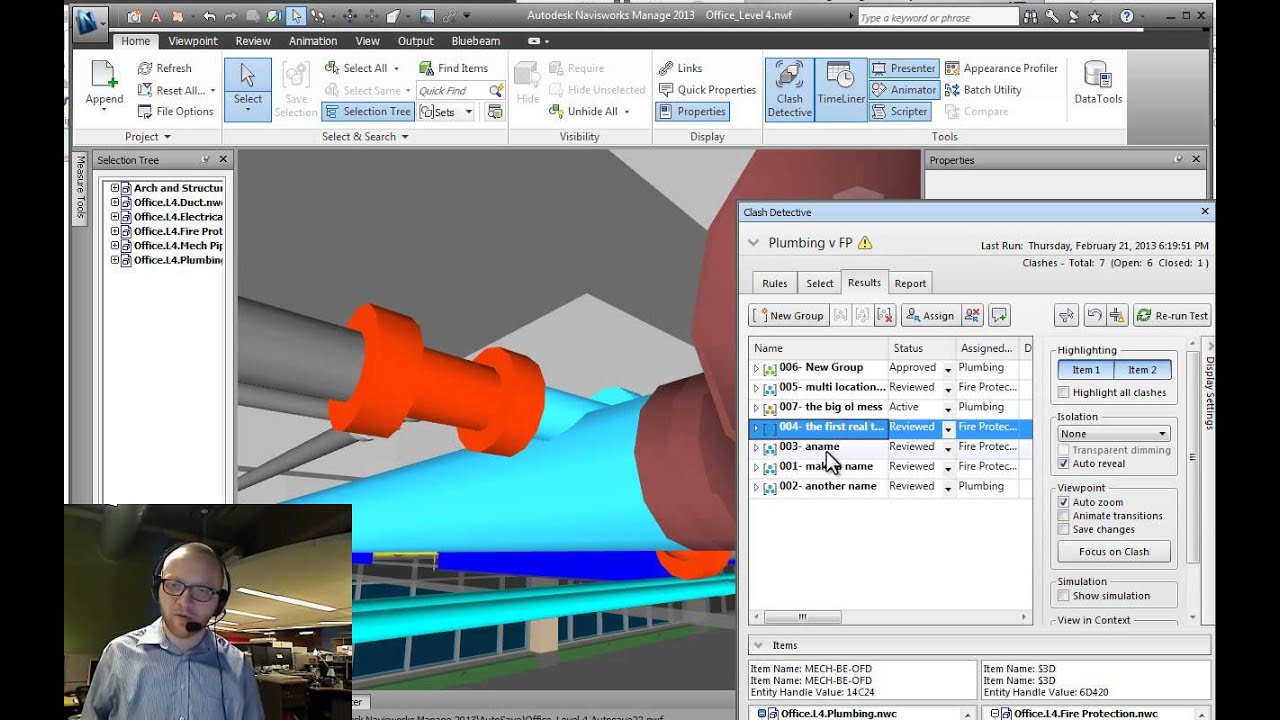Image resolution: width=1280 pixels, height=720 pixels.
Task: Open status dropdown for 007- the big ol mess
Action: tap(948, 408)
